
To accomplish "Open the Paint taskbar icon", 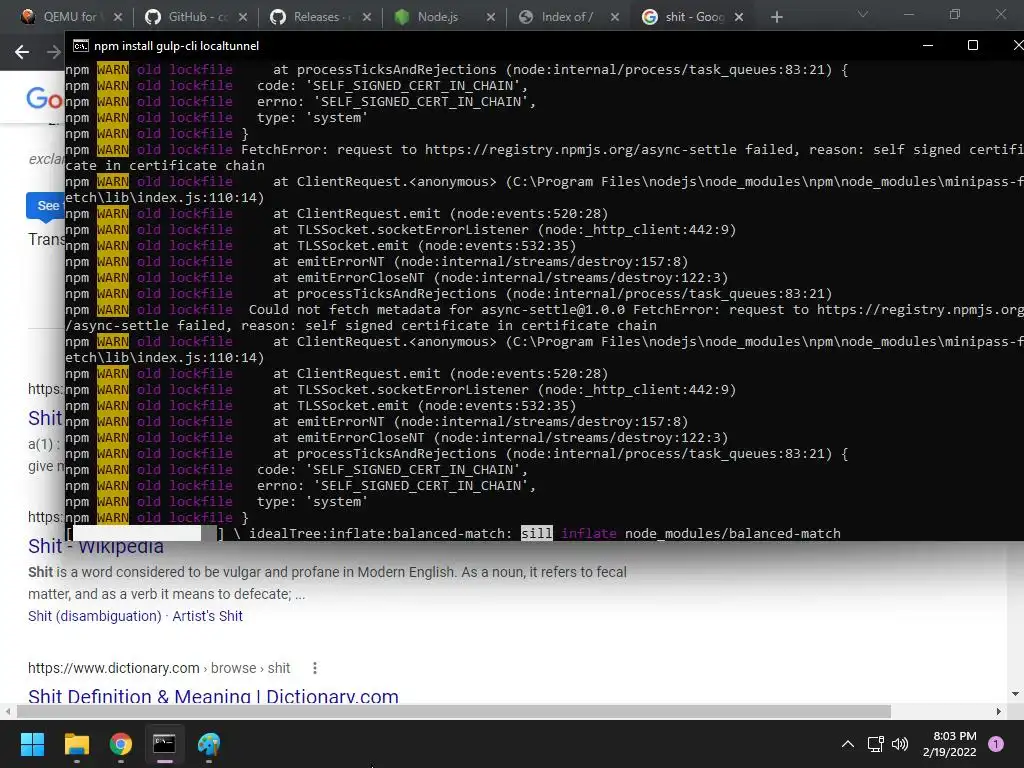I will coord(208,744).
